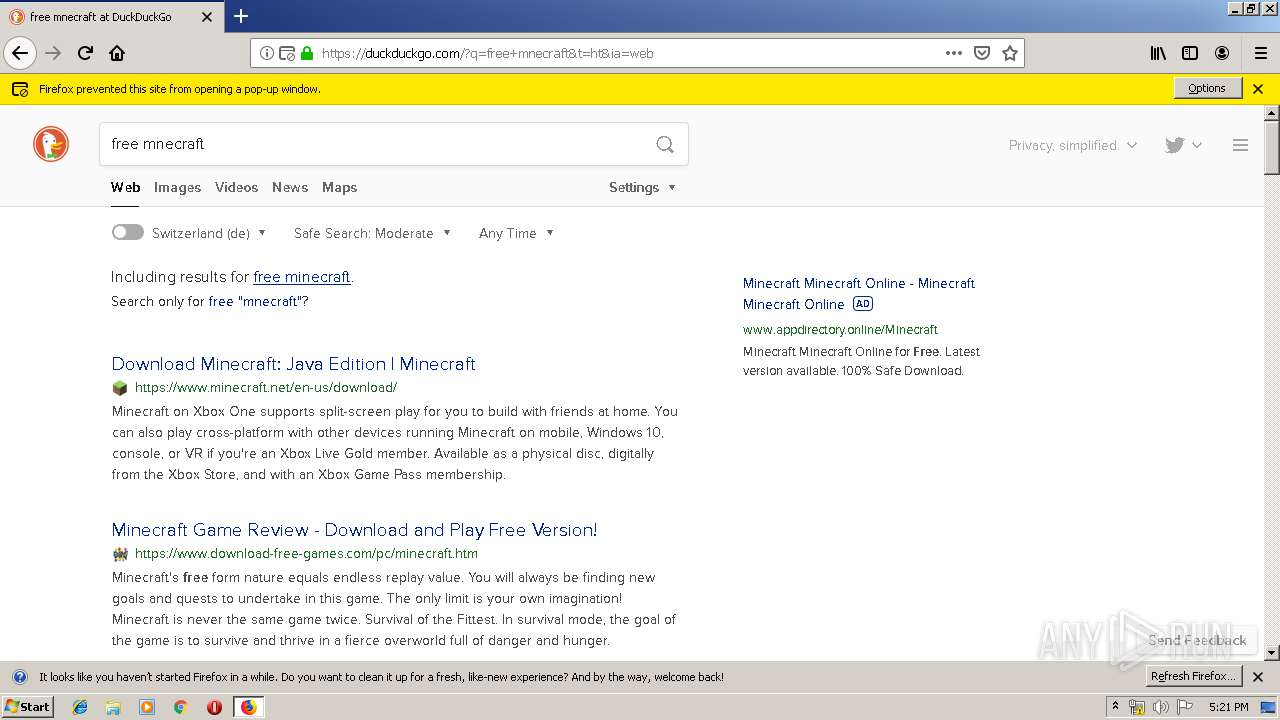Expand the Settings dropdown
The image size is (1280, 720).
click(x=642, y=187)
